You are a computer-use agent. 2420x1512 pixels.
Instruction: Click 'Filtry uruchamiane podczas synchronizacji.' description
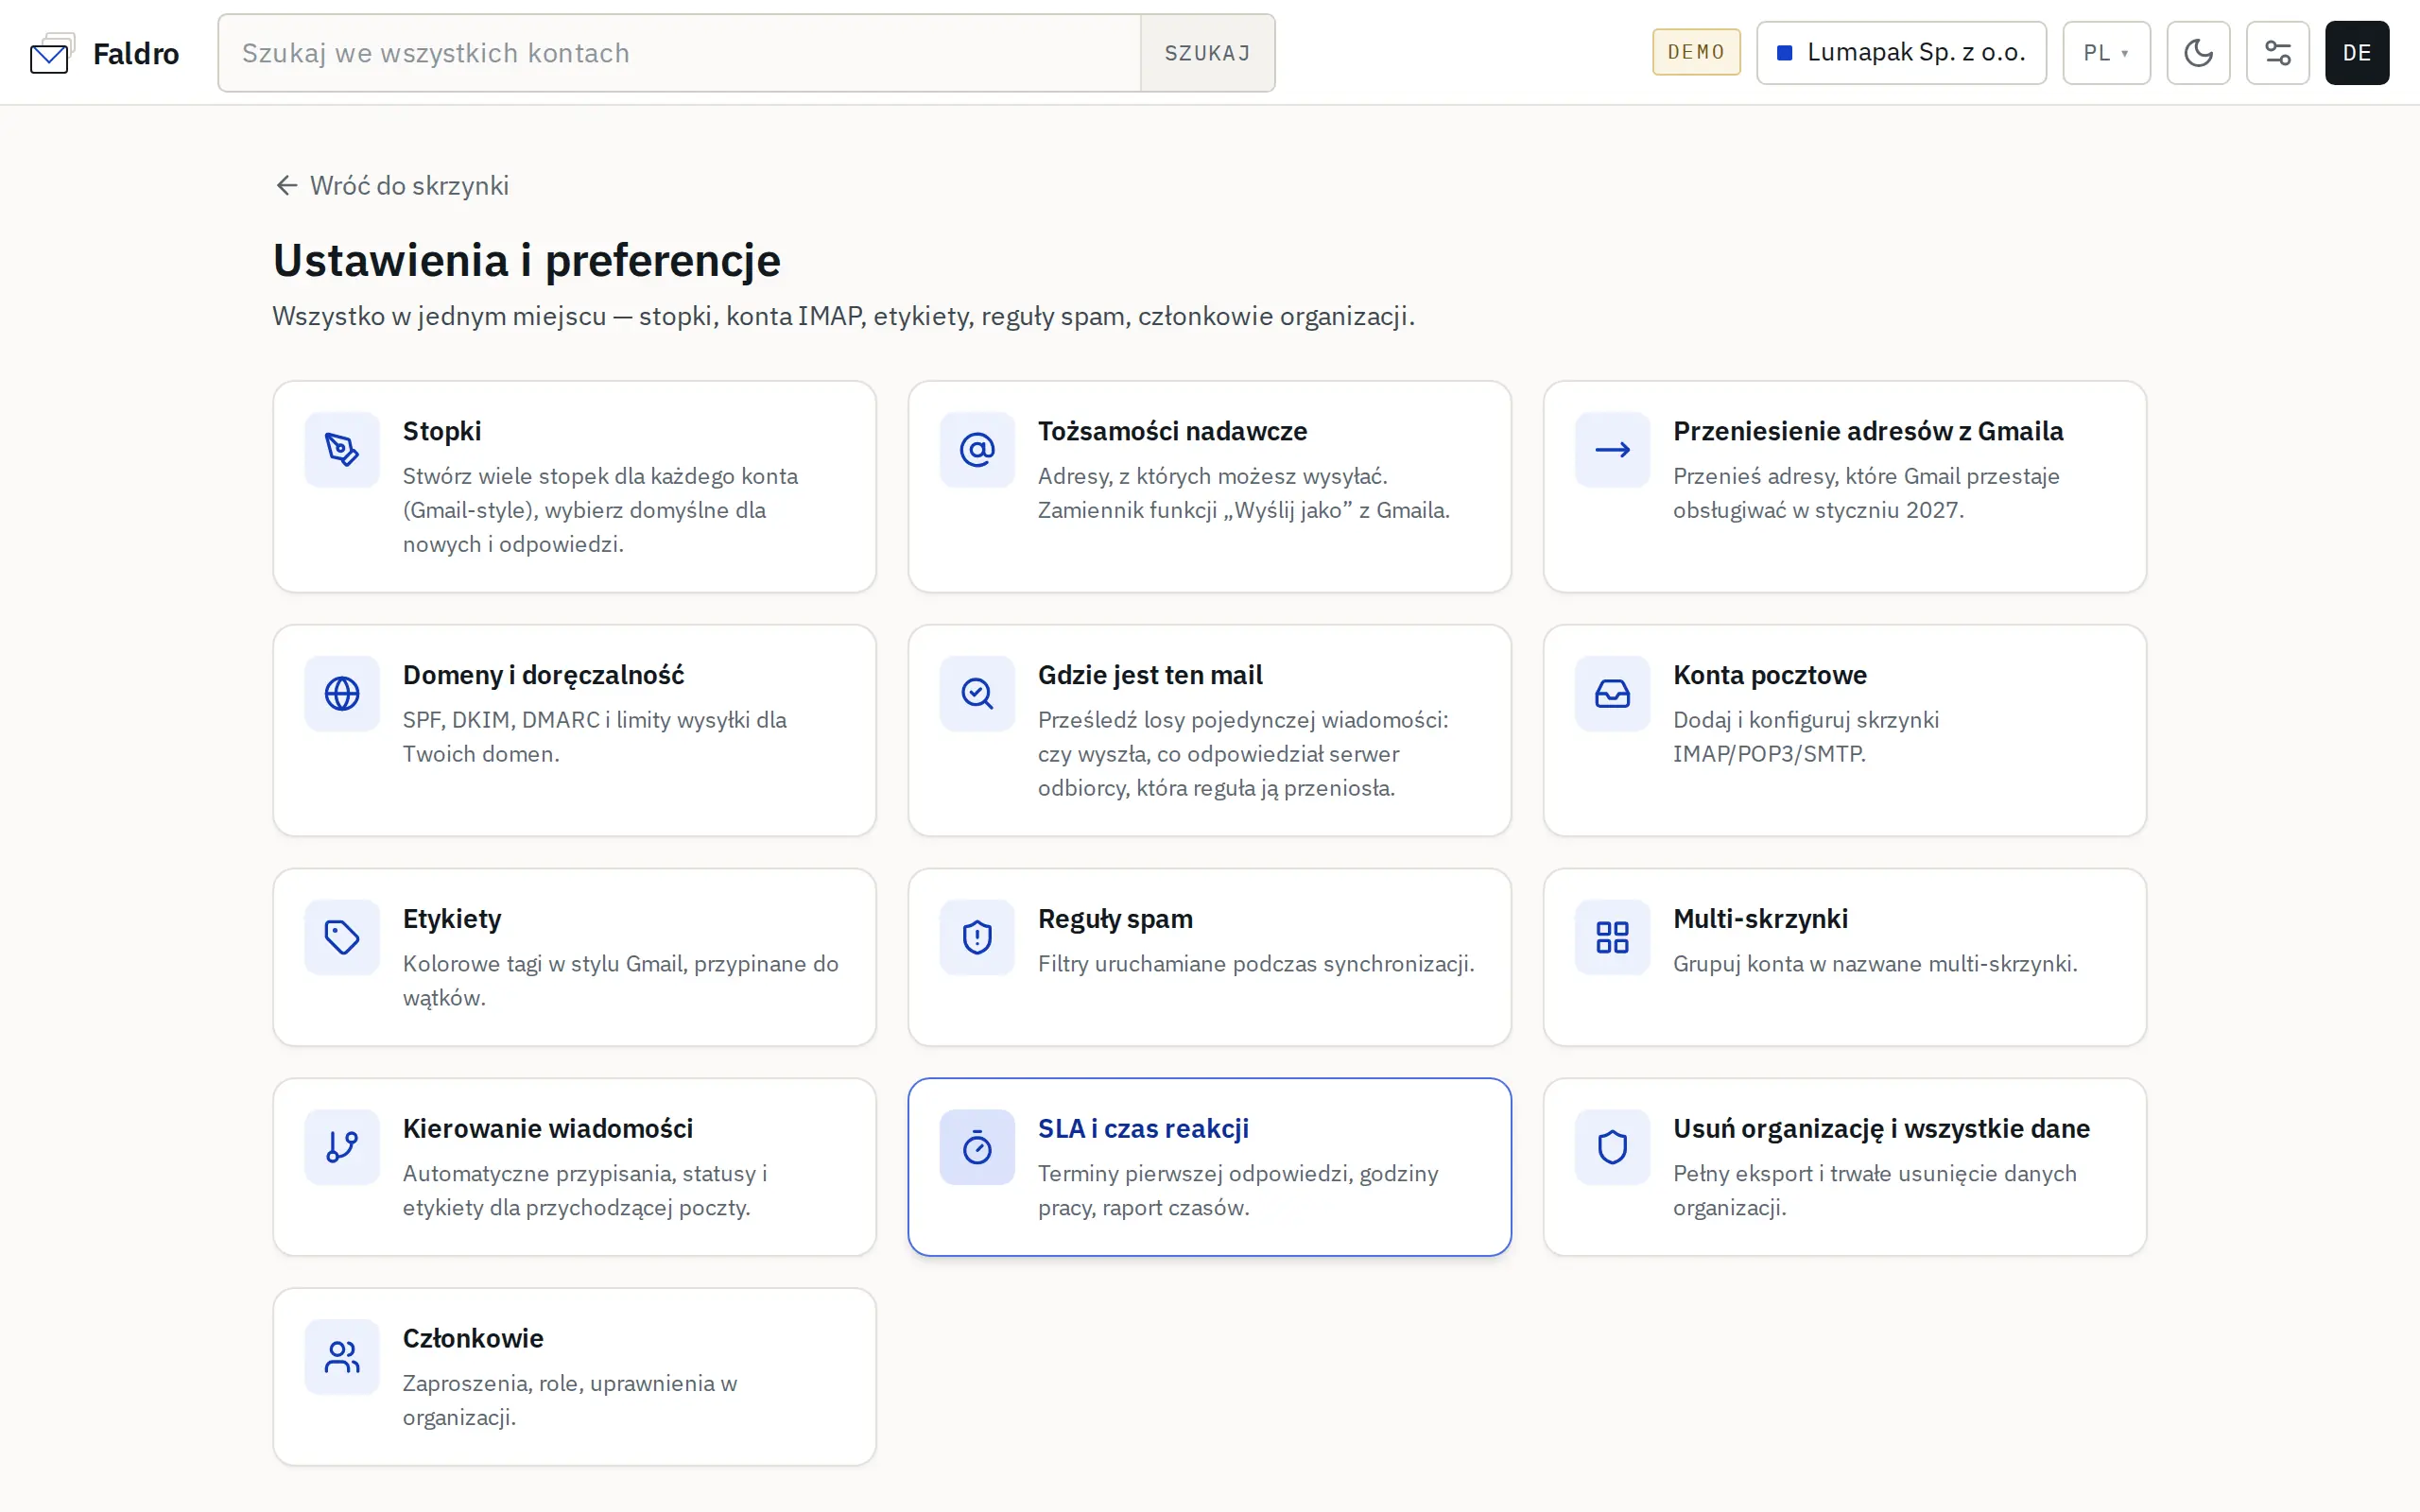click(1256, 964)
